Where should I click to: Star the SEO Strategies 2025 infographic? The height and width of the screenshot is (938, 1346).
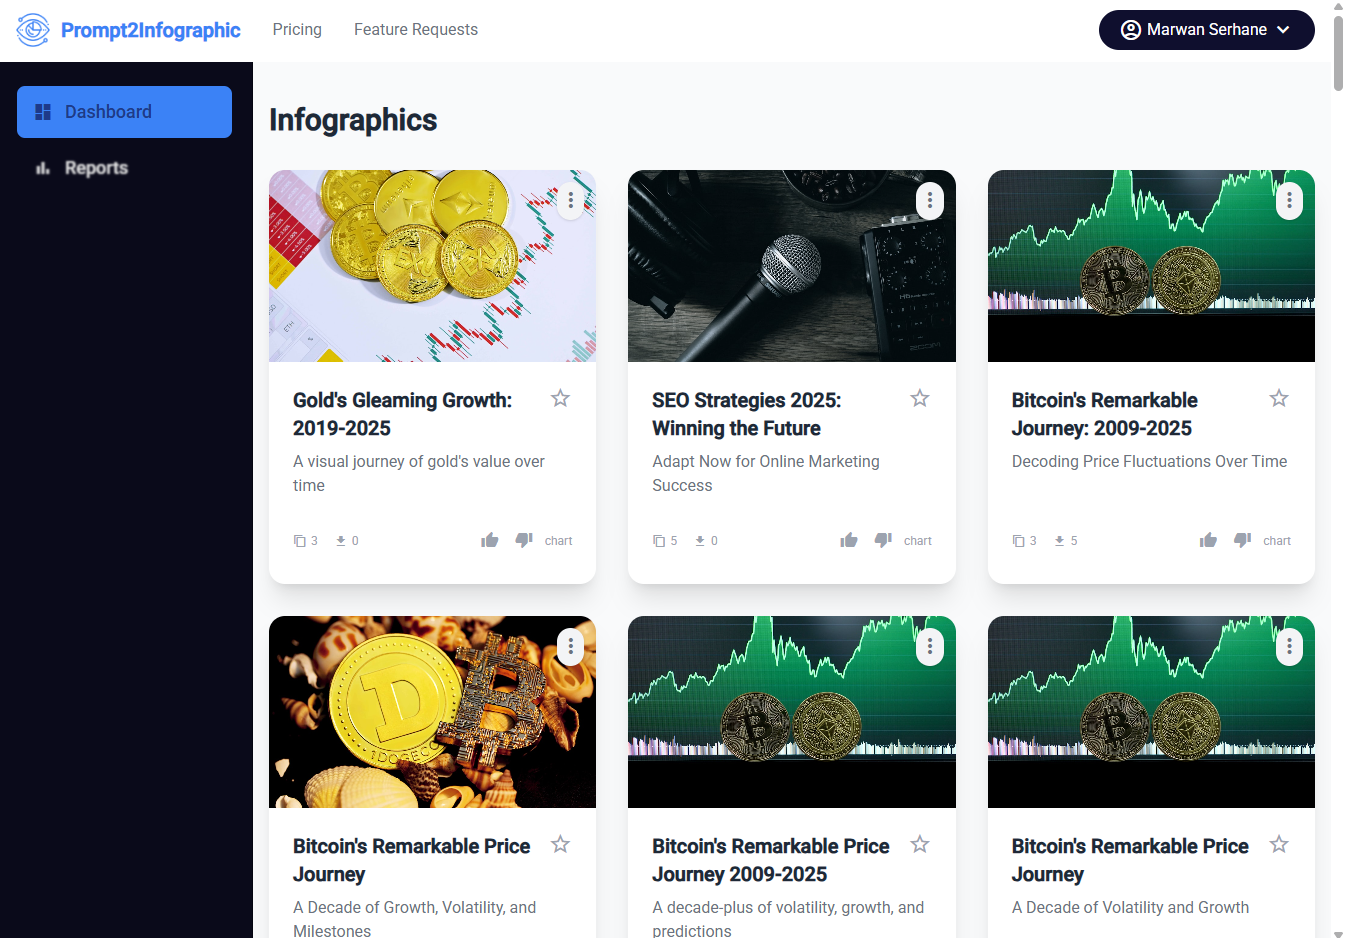pos(919,398)
